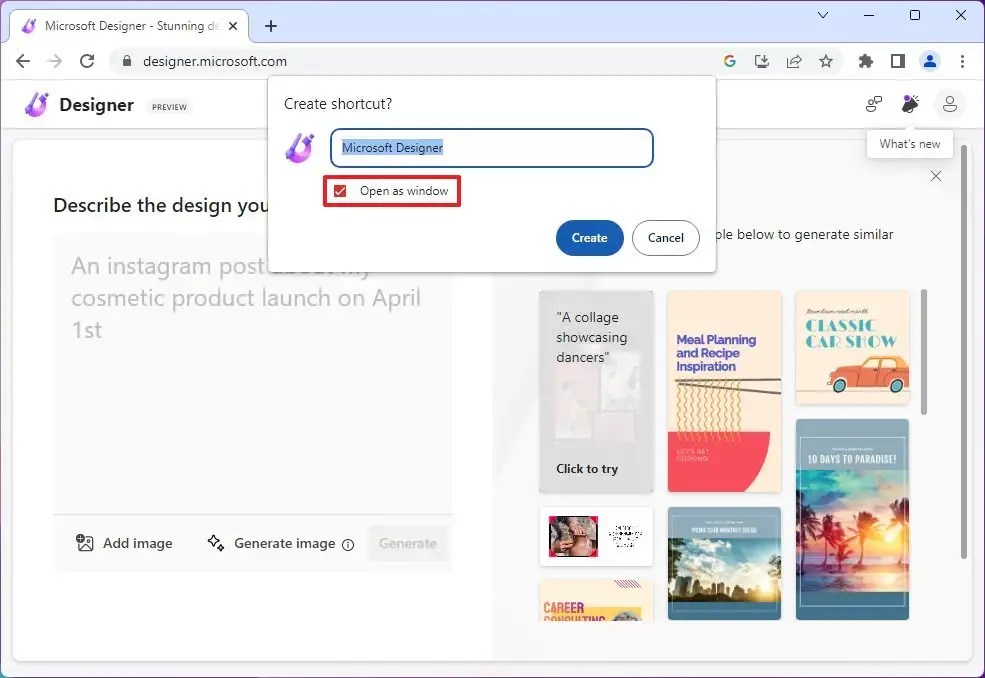Open the Extensions puzzle icon

click(x=866, y=61)
